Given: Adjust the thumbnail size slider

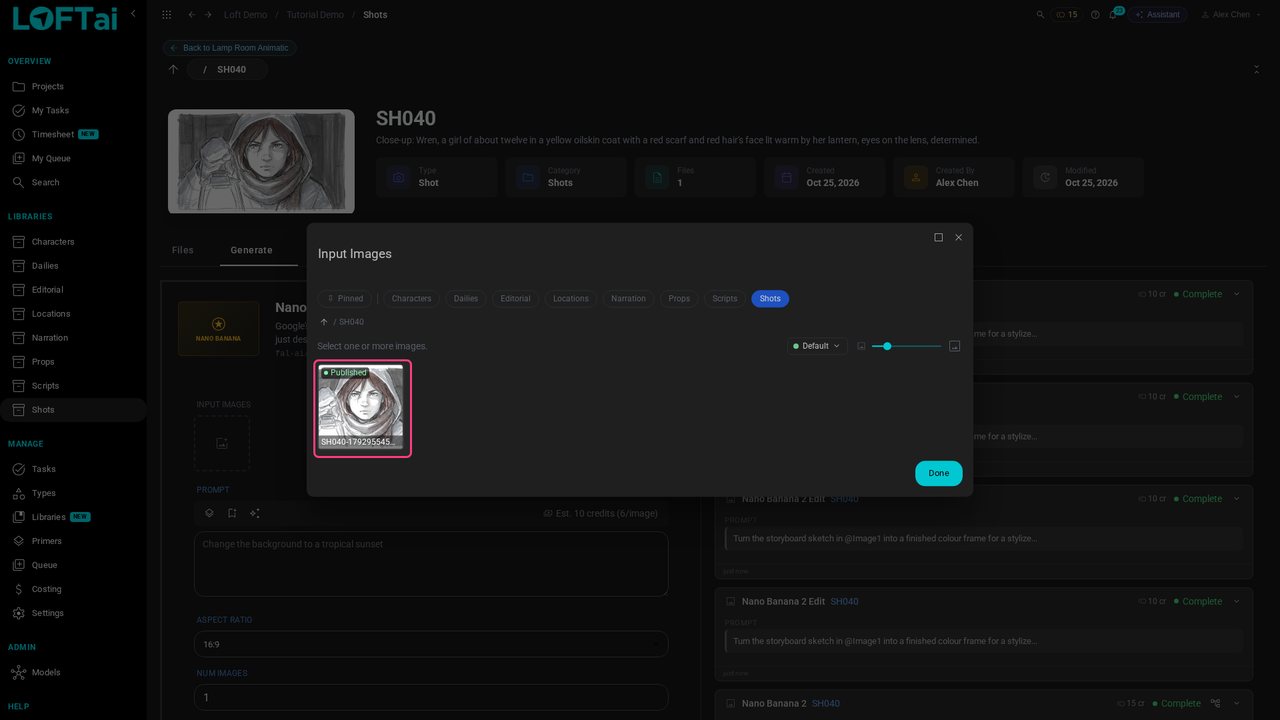Looking at the screenshot, I should (x=906, y=346).
